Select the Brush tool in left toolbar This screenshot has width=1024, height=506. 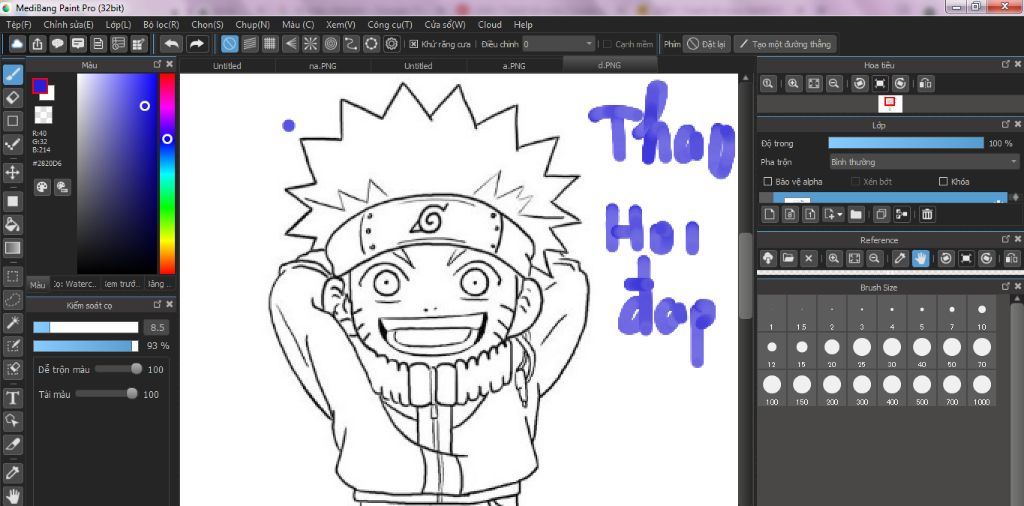click(x=12, y=74)
